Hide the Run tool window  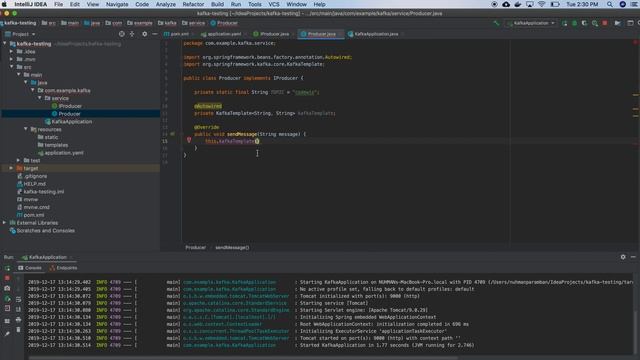(633, 257)
